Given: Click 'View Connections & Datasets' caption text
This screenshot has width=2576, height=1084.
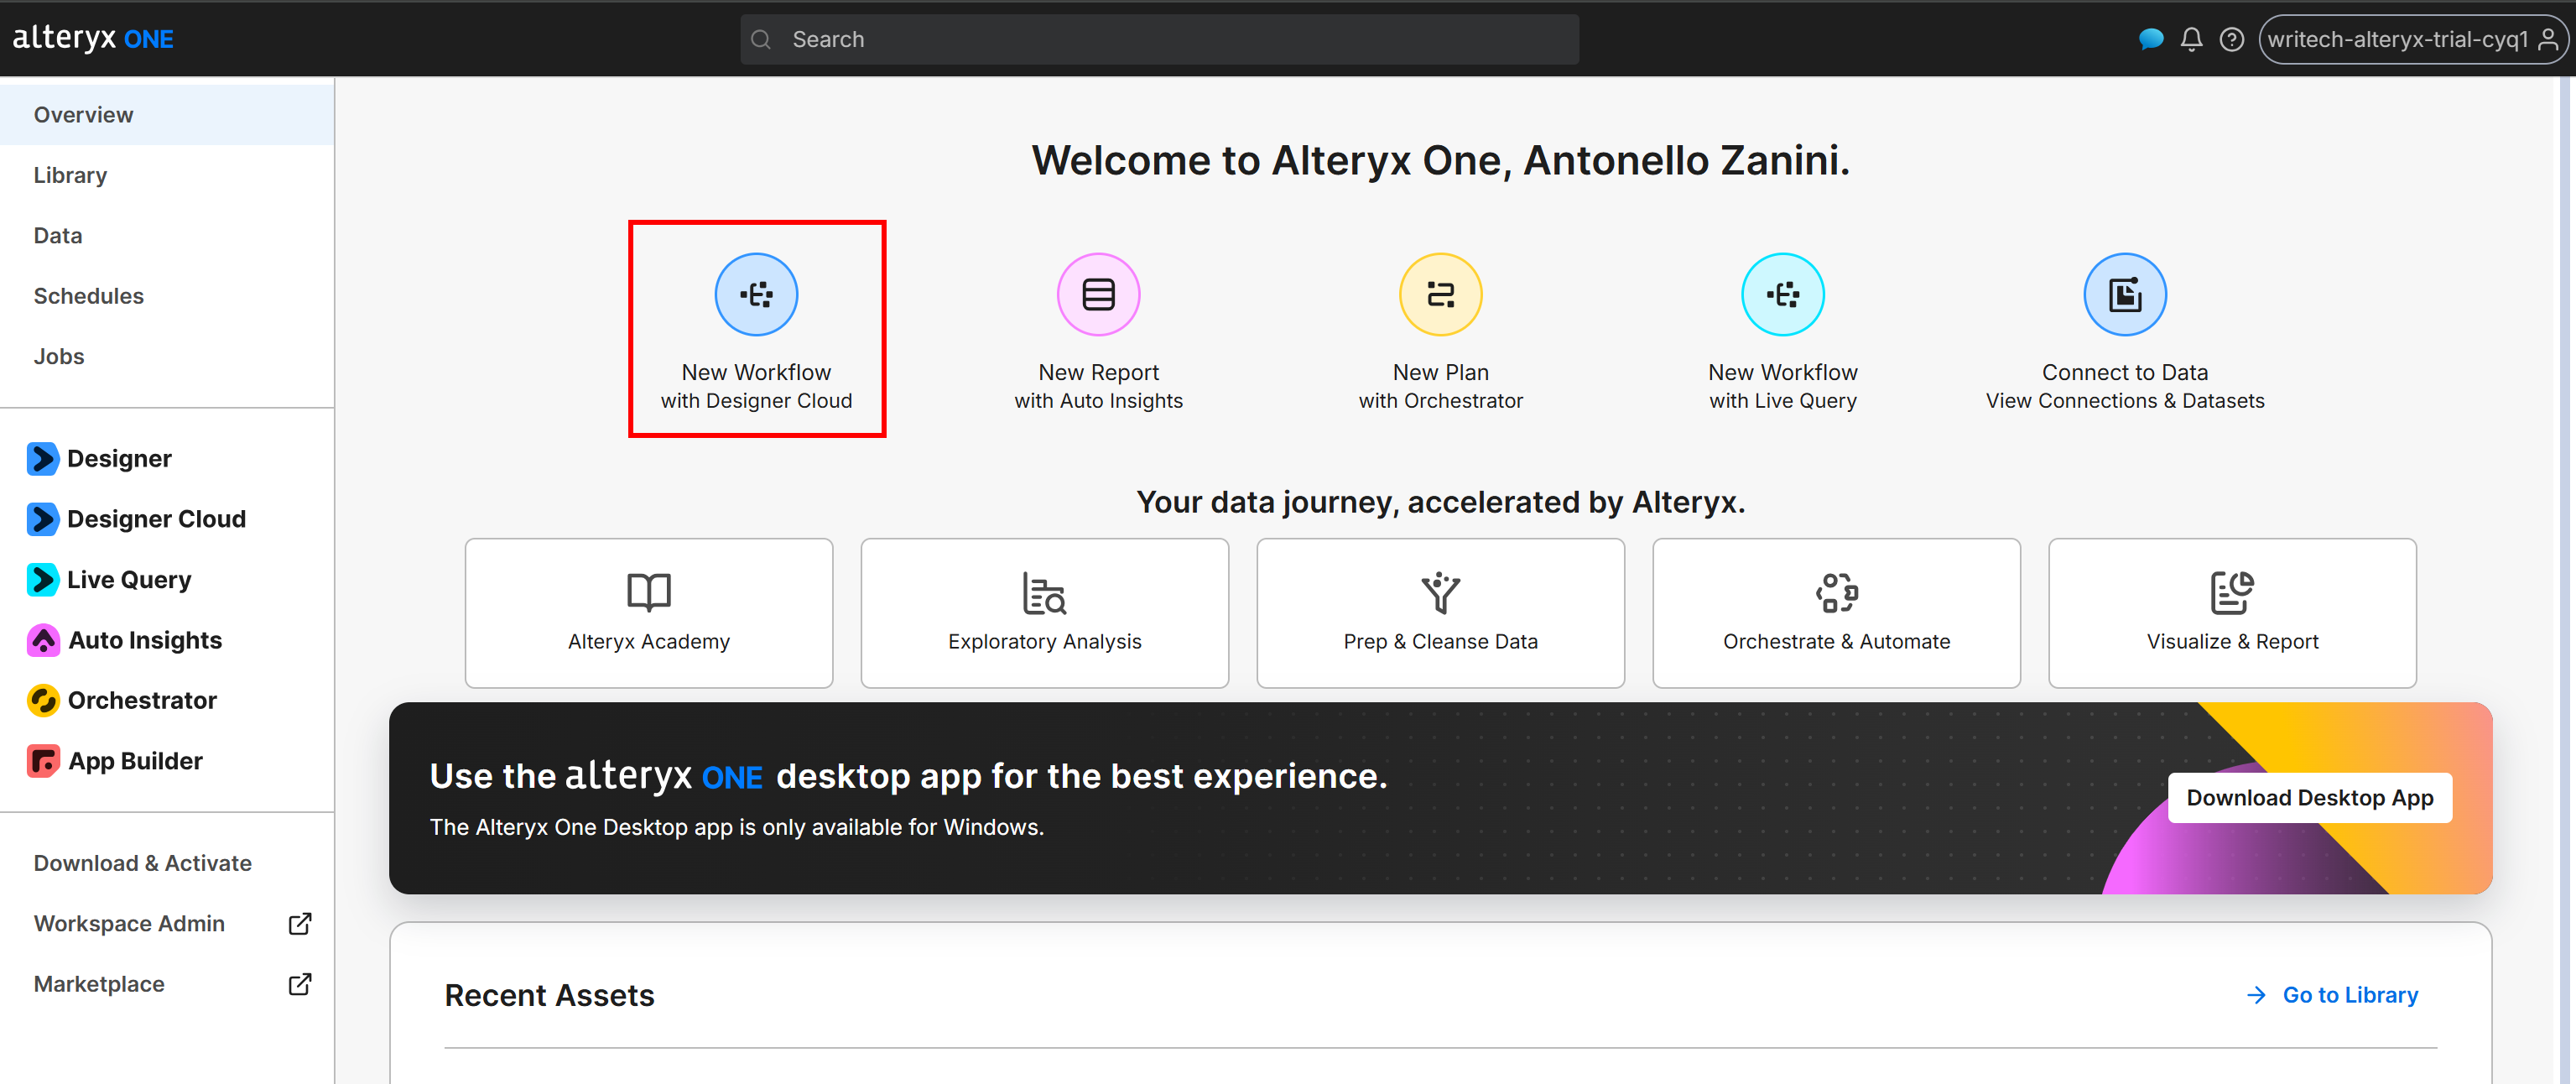Looking at the screenshot, I should click(x=2124, y=401).
